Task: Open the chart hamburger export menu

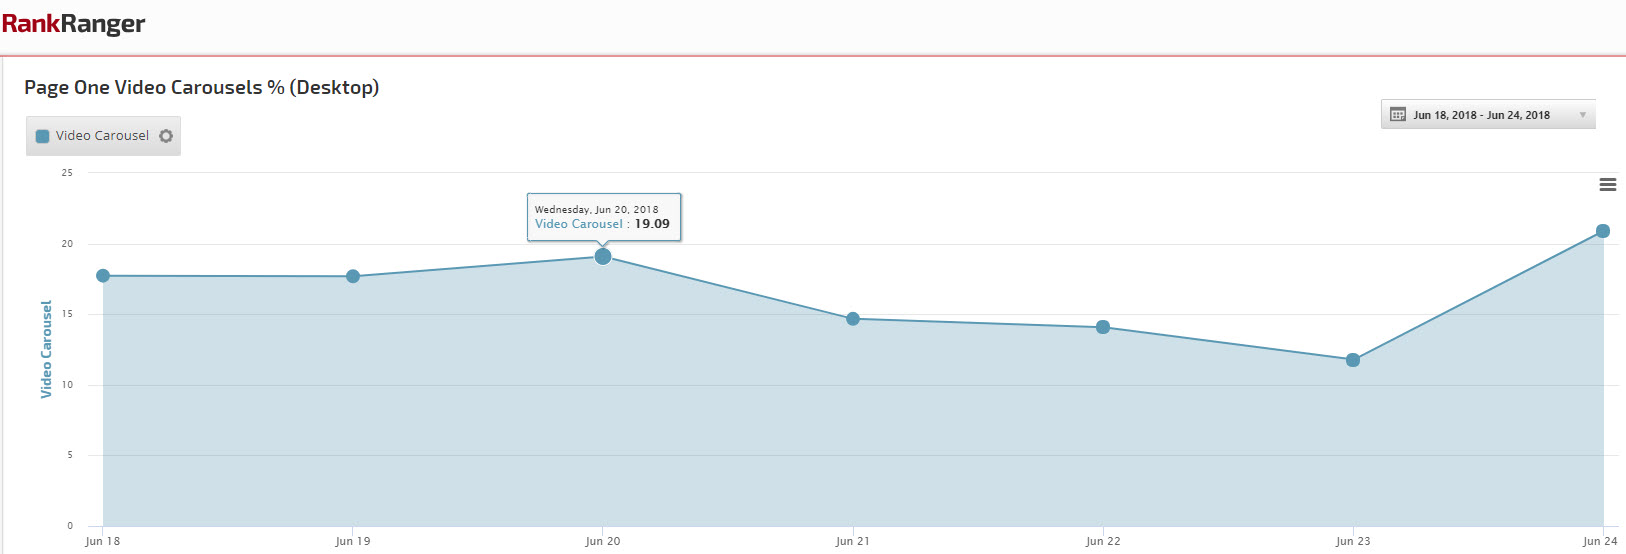Action: [x=1608, y=185]
